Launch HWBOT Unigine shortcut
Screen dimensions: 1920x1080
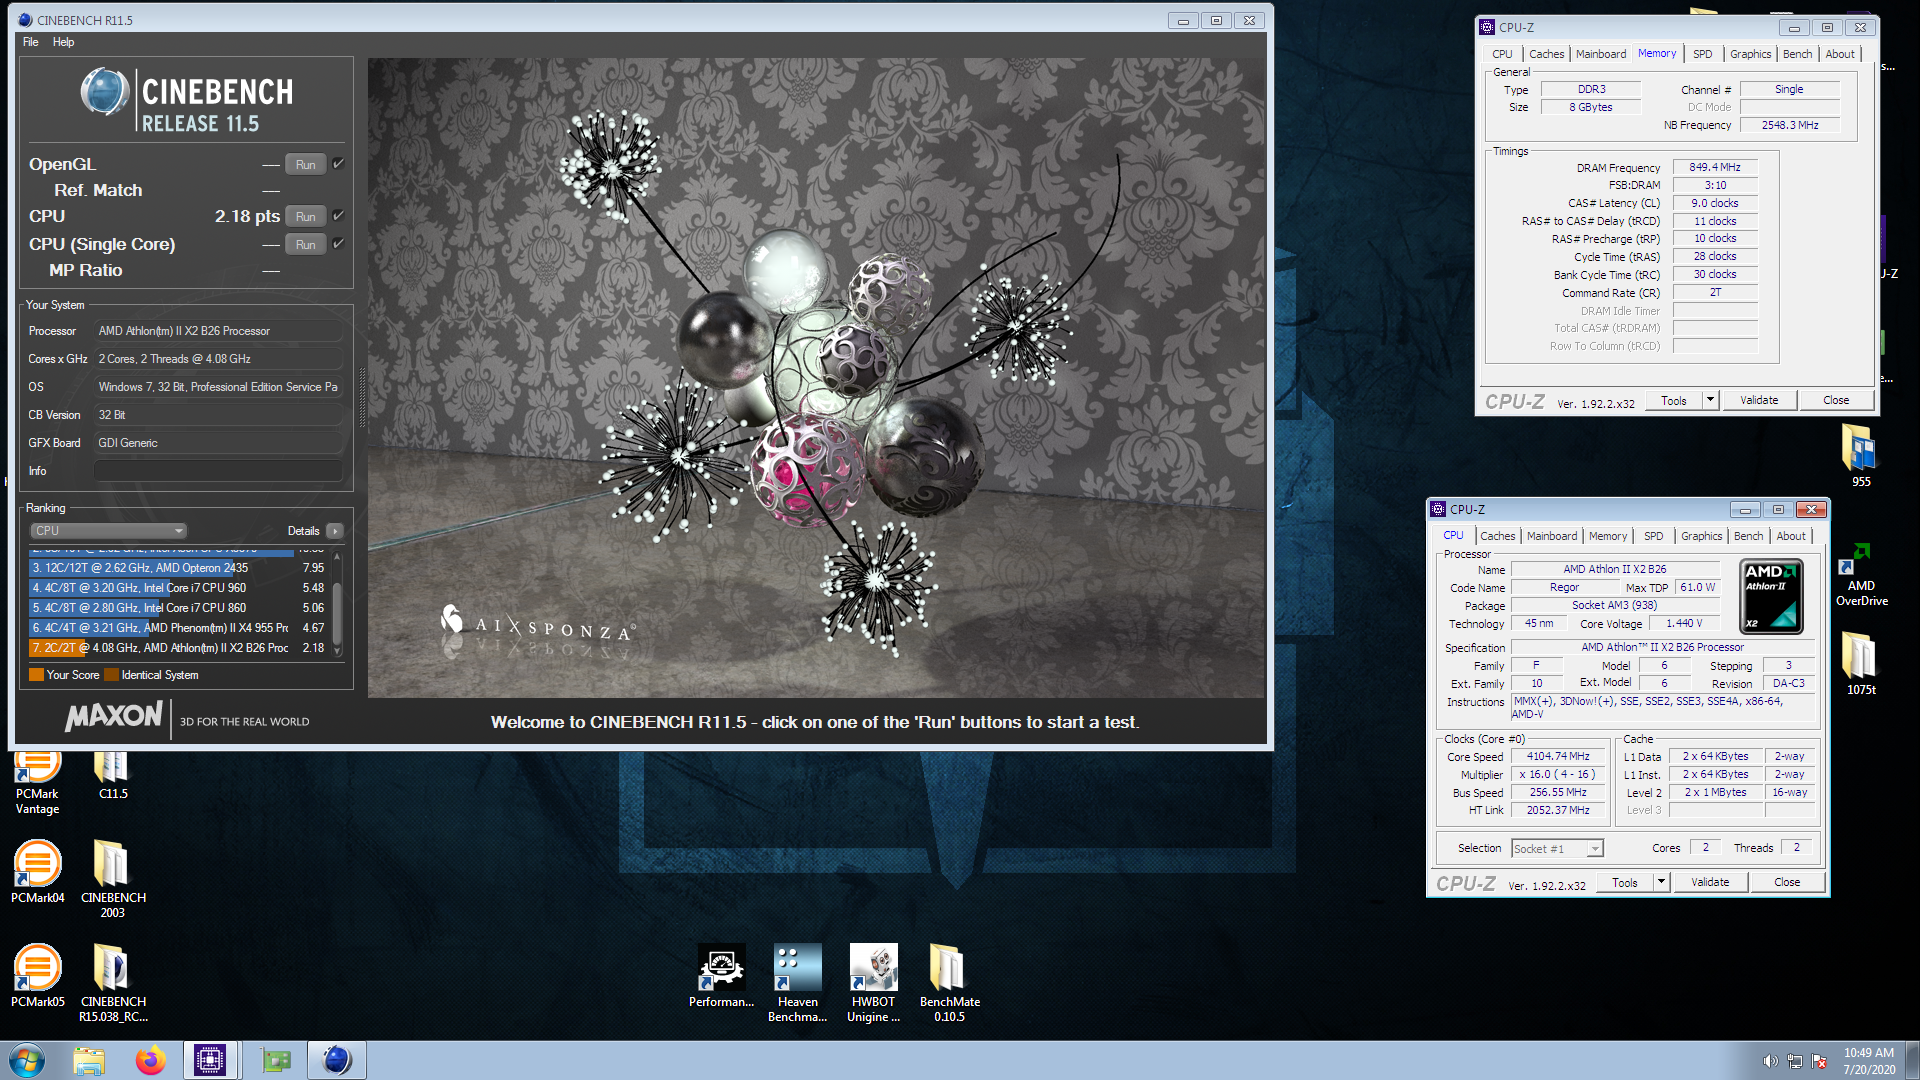click(x=873, y=983)
